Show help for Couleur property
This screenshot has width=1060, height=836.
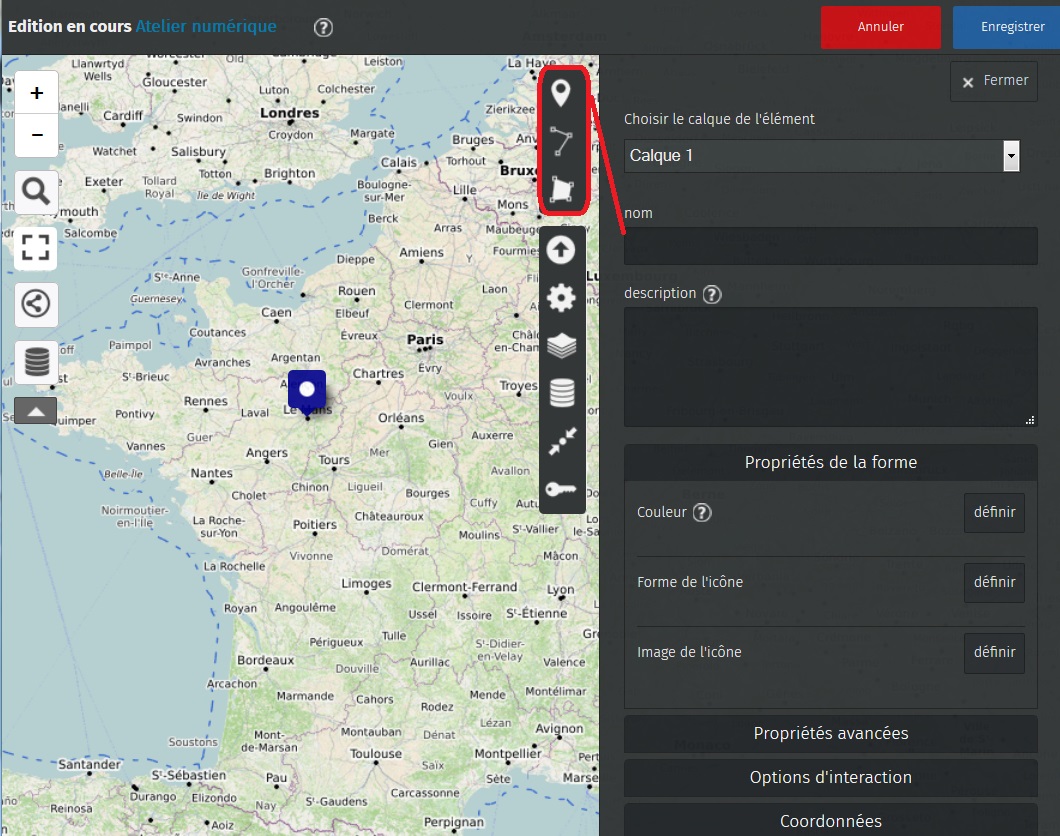pyautogui.click(x=702, y=513)
